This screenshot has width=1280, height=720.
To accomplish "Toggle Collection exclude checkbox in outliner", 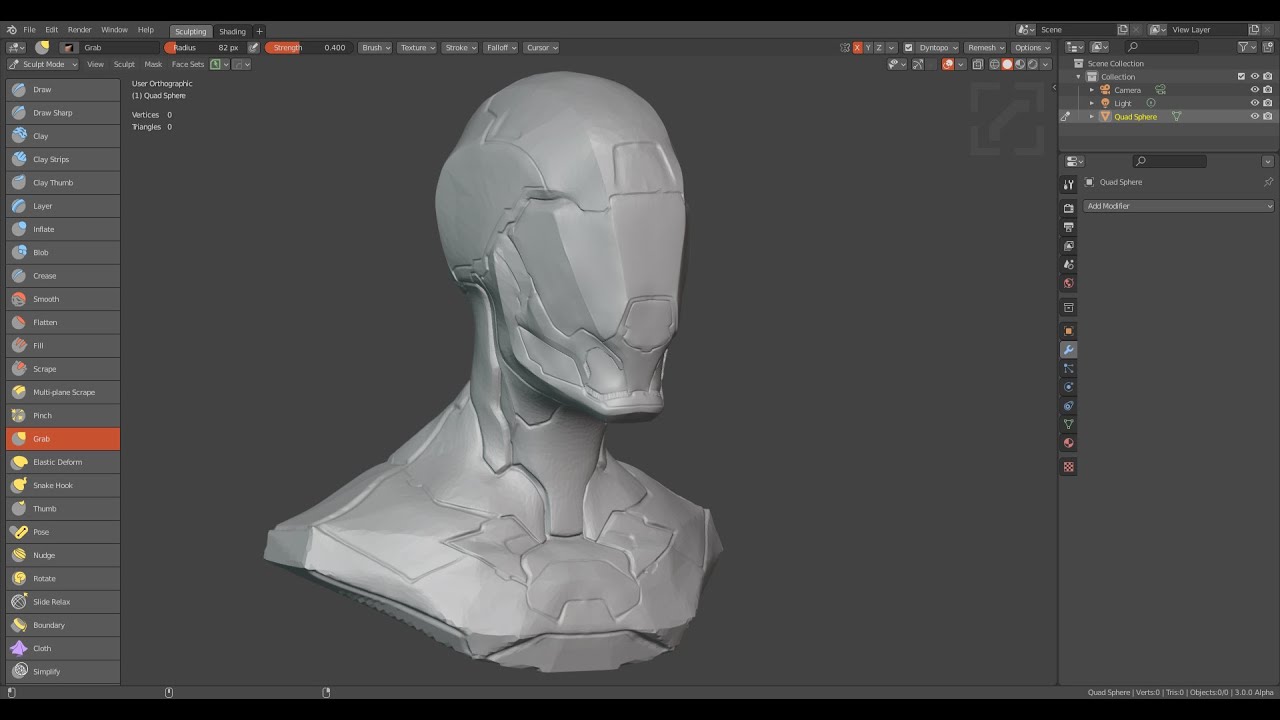I will (x=1242, y=76).
